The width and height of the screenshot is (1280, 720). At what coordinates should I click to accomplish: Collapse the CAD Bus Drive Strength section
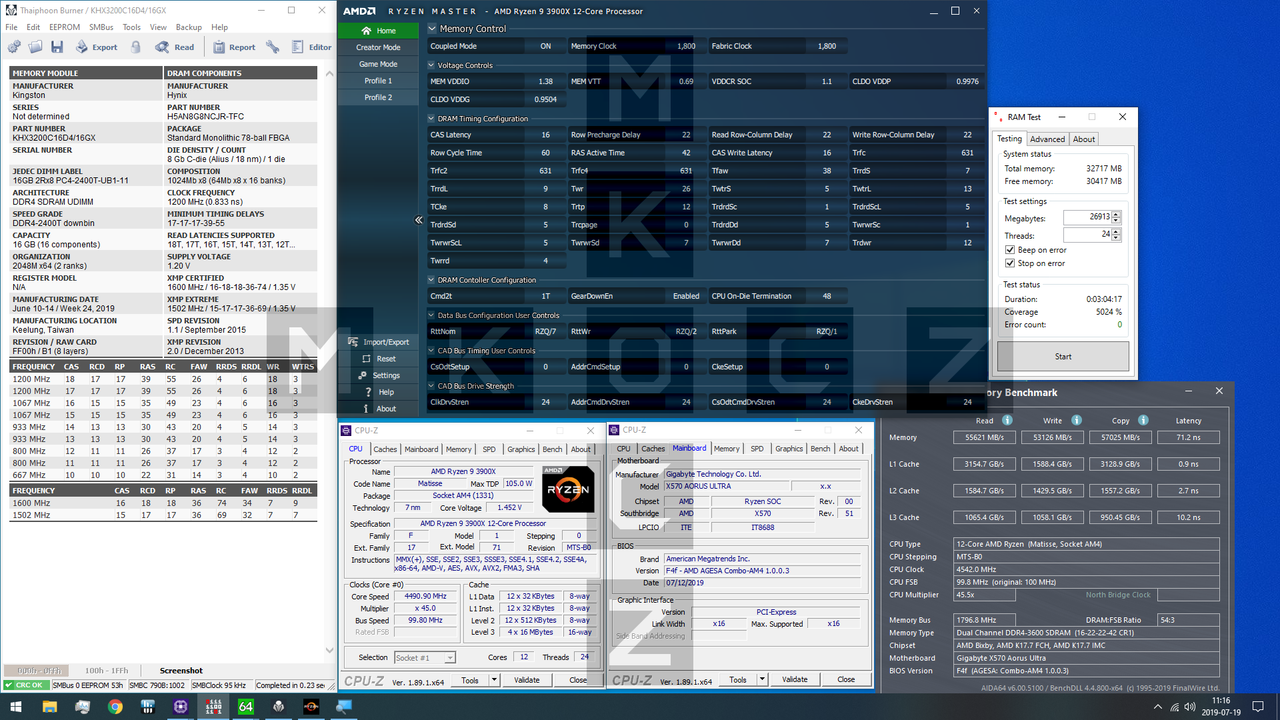pyautogui.click(x=432, y=386)
